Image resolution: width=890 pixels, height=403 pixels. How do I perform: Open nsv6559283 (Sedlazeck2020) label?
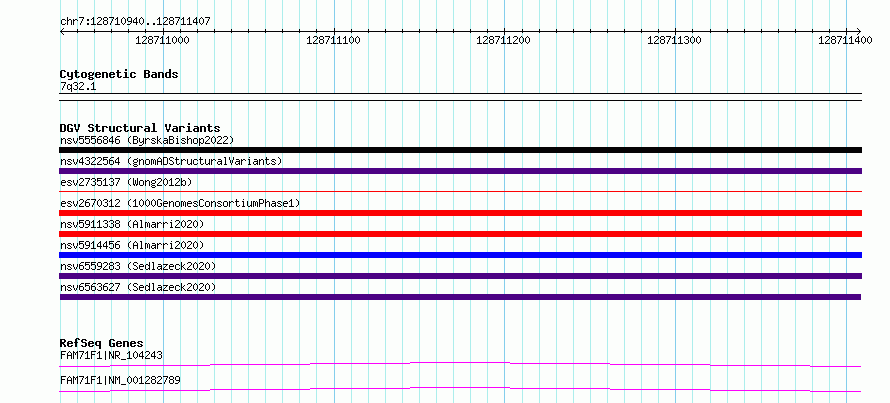(138, 266)
